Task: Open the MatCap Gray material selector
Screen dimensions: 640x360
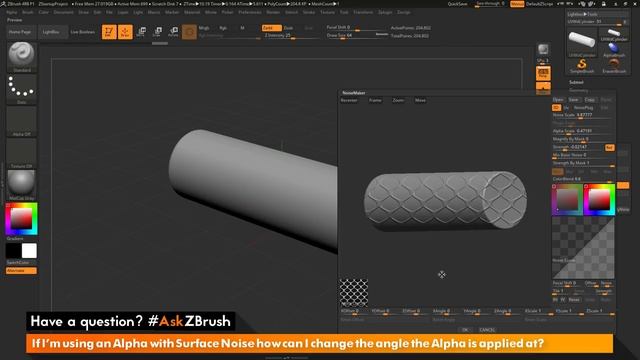Action: click(22, 185)
